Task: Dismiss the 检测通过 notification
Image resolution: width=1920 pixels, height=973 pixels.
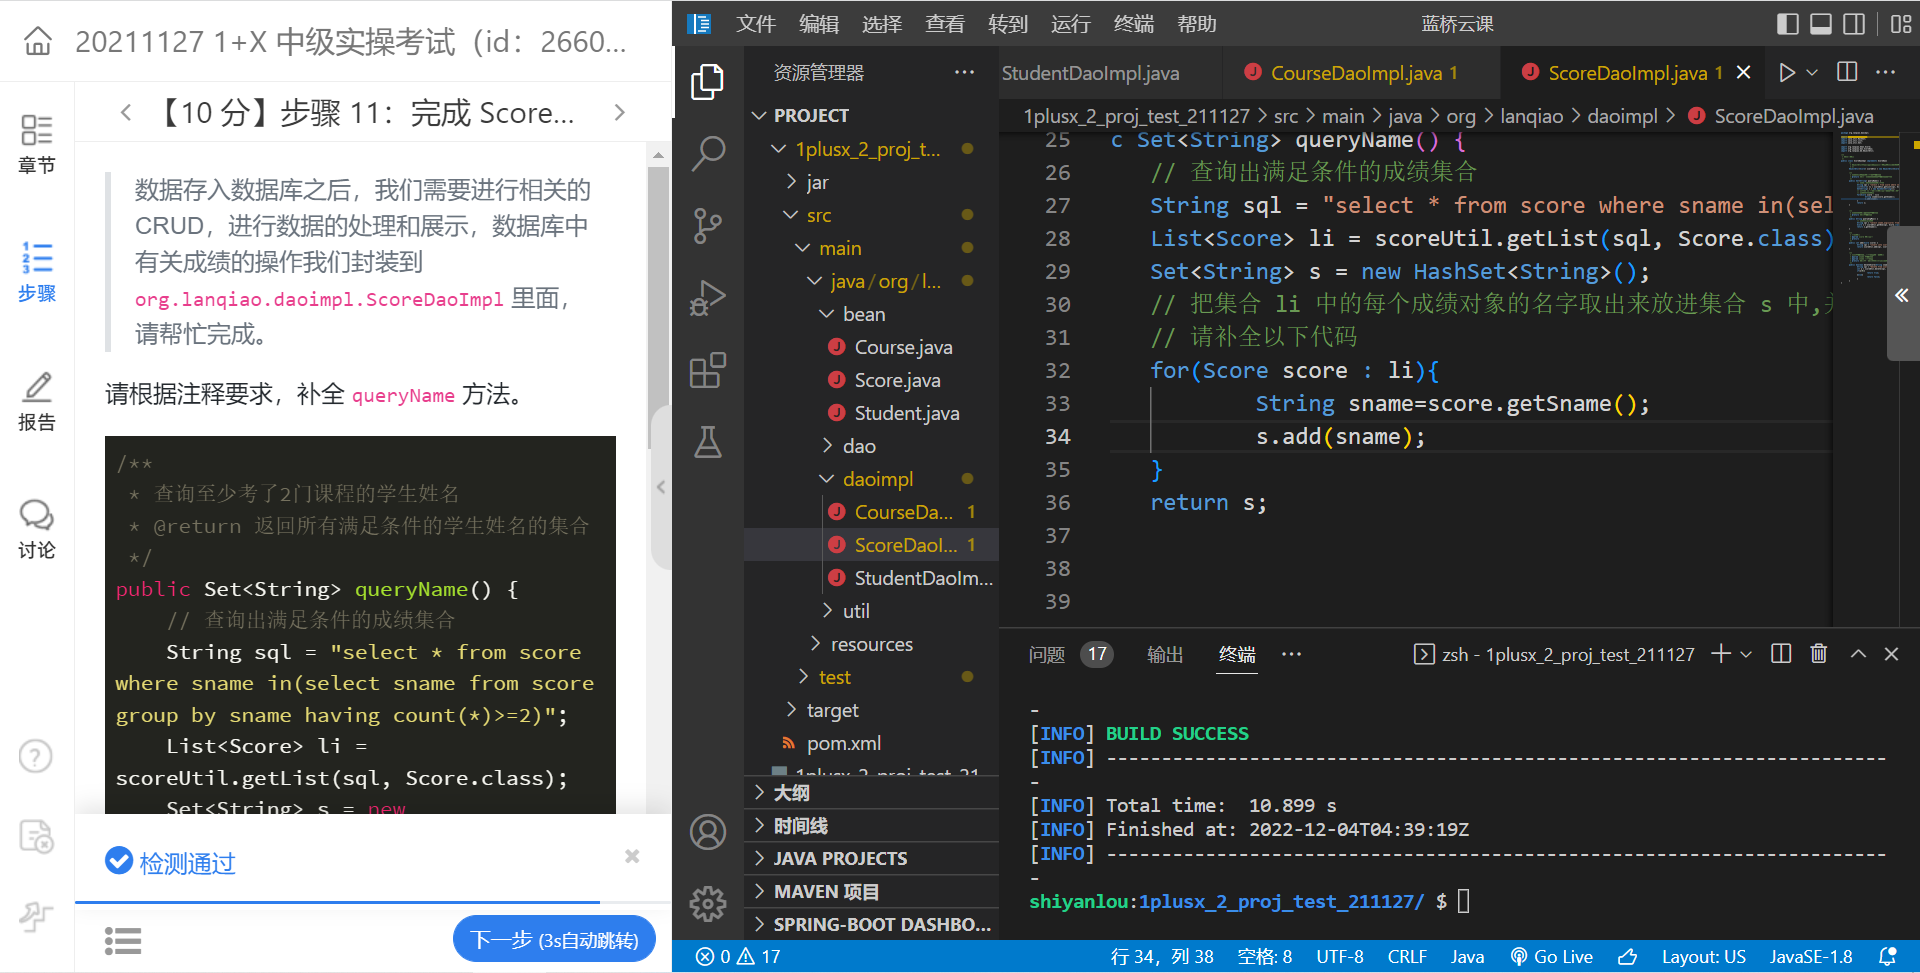Action: (x=632, y=856)
